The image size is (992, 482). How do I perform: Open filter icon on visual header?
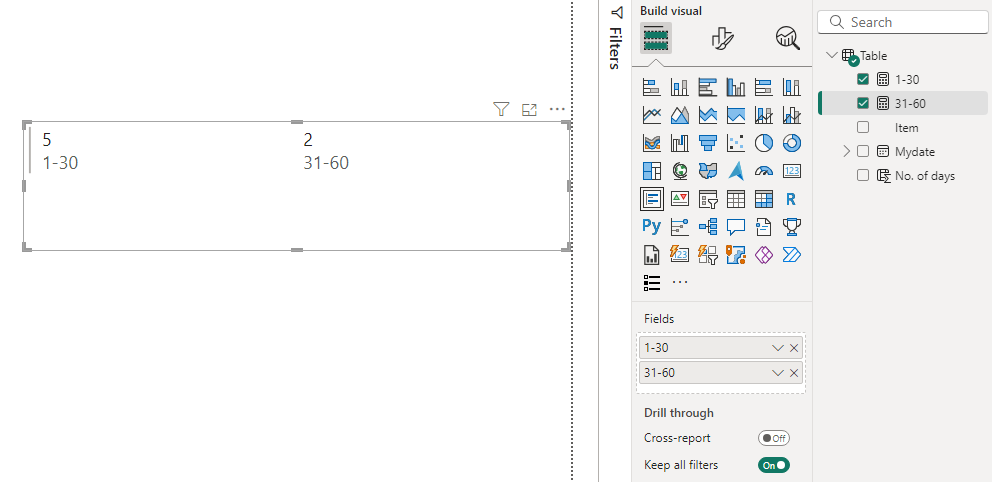coord(501,109)
